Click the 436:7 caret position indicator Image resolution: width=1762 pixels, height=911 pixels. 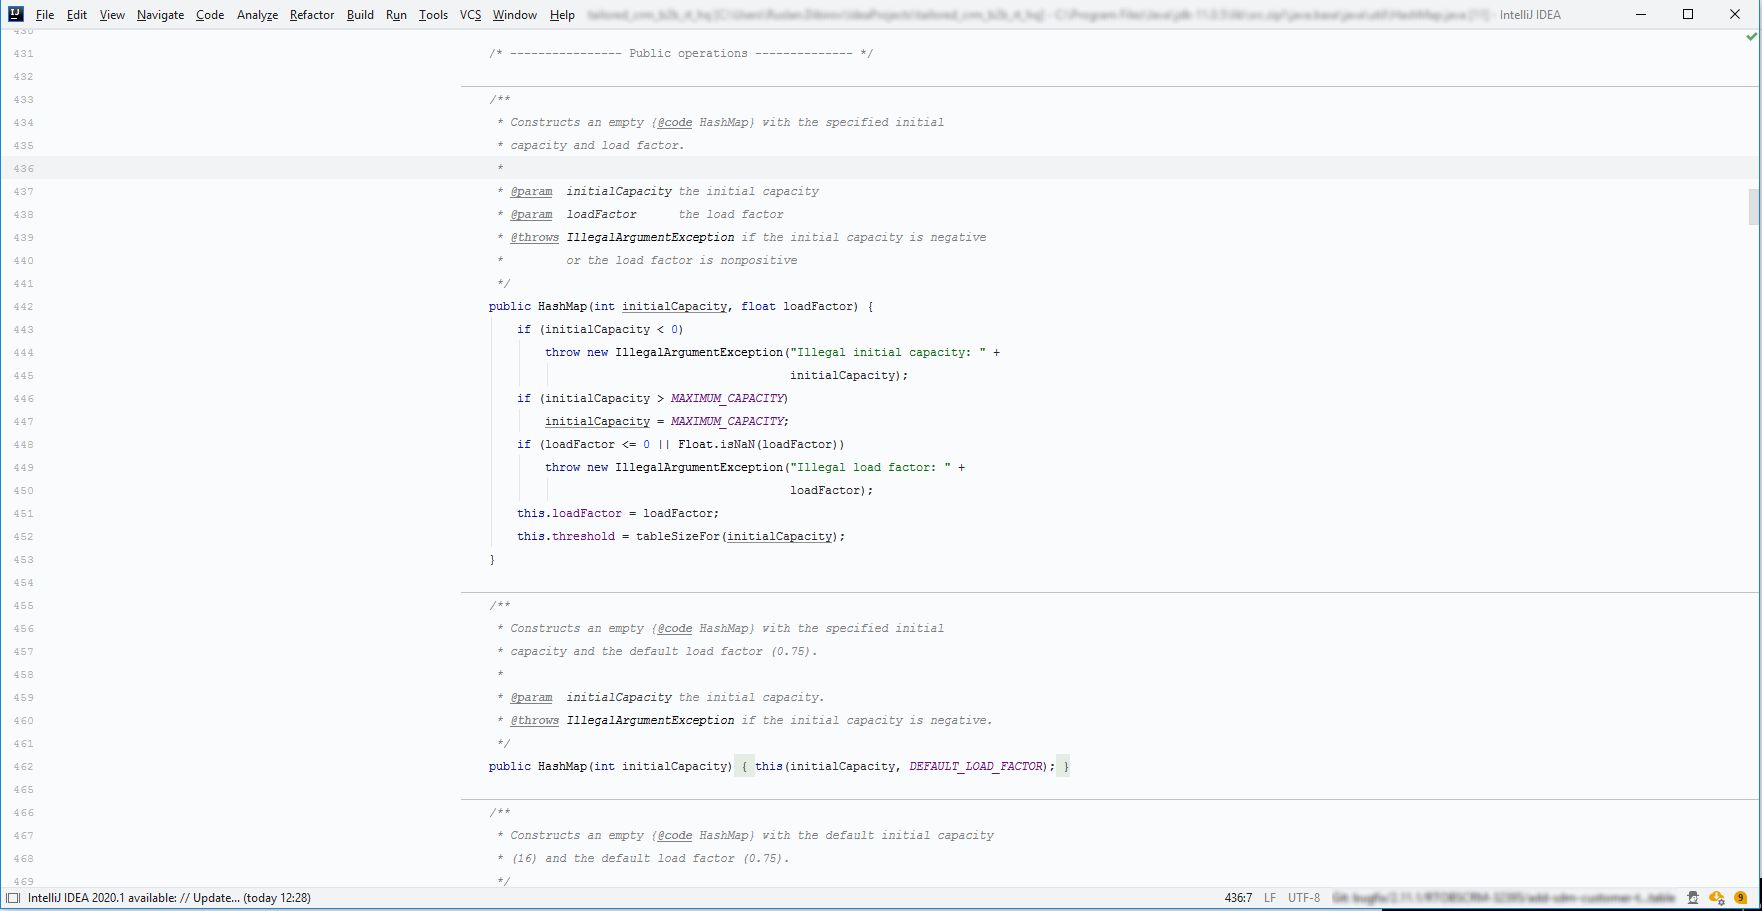[x=1238, y=898]
